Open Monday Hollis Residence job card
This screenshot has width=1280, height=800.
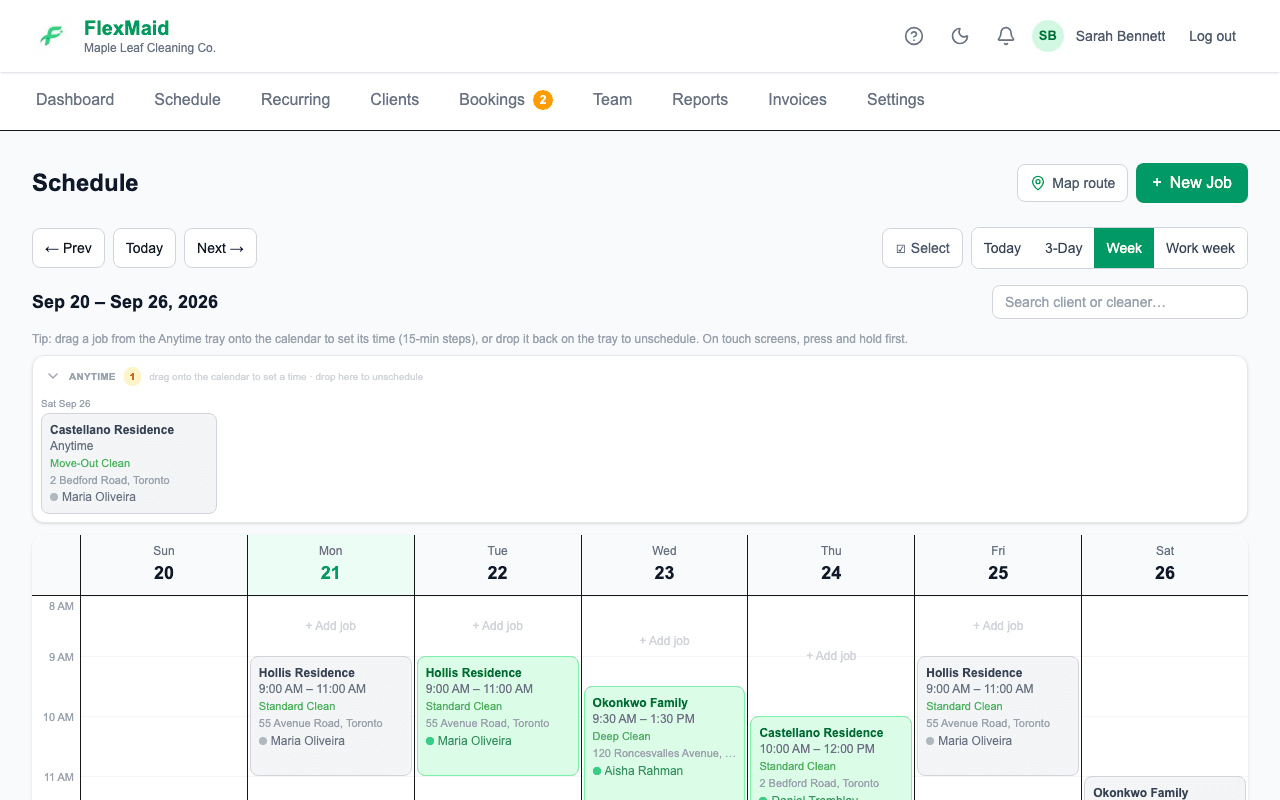coord(331,716)
